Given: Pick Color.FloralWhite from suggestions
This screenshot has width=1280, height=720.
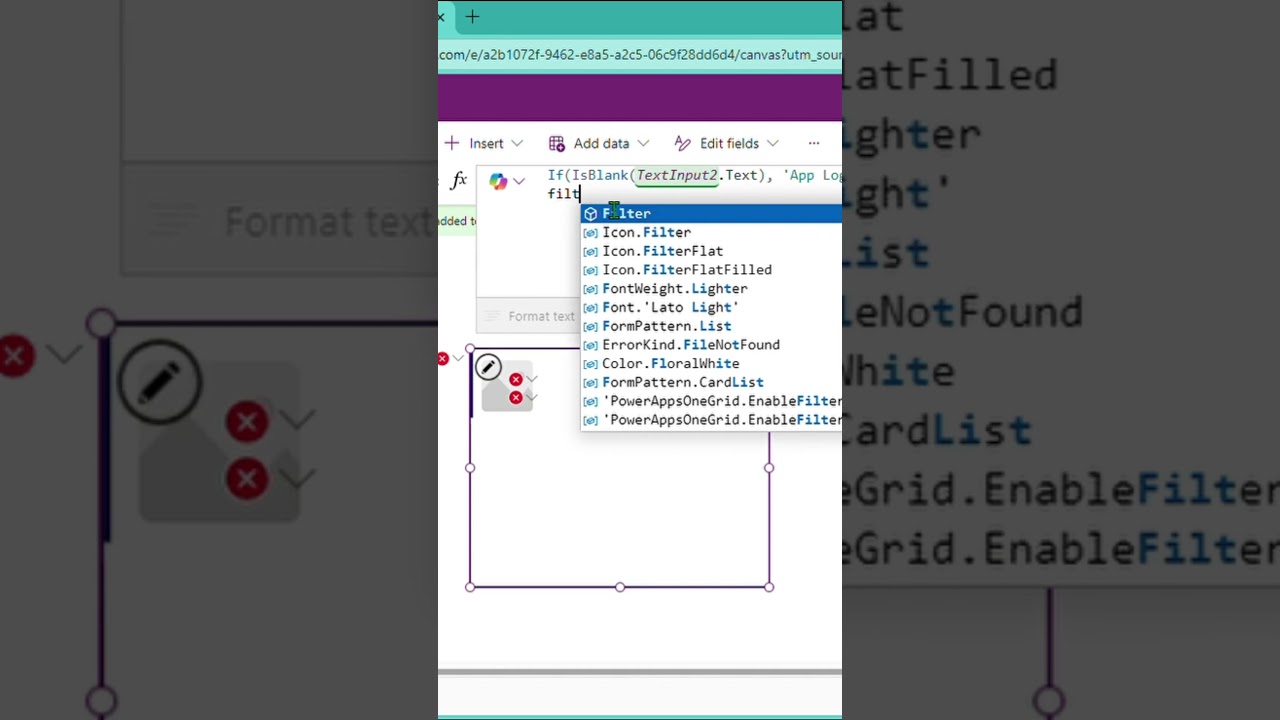Looking at the screenshot, I should click(x=711, y=363).
